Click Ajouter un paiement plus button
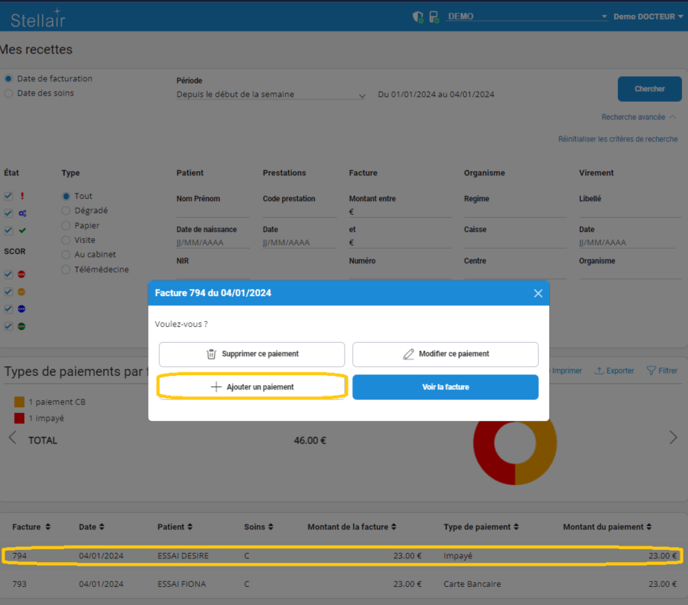The width and height of the screenshot is (688, 605). coord(252,387)
